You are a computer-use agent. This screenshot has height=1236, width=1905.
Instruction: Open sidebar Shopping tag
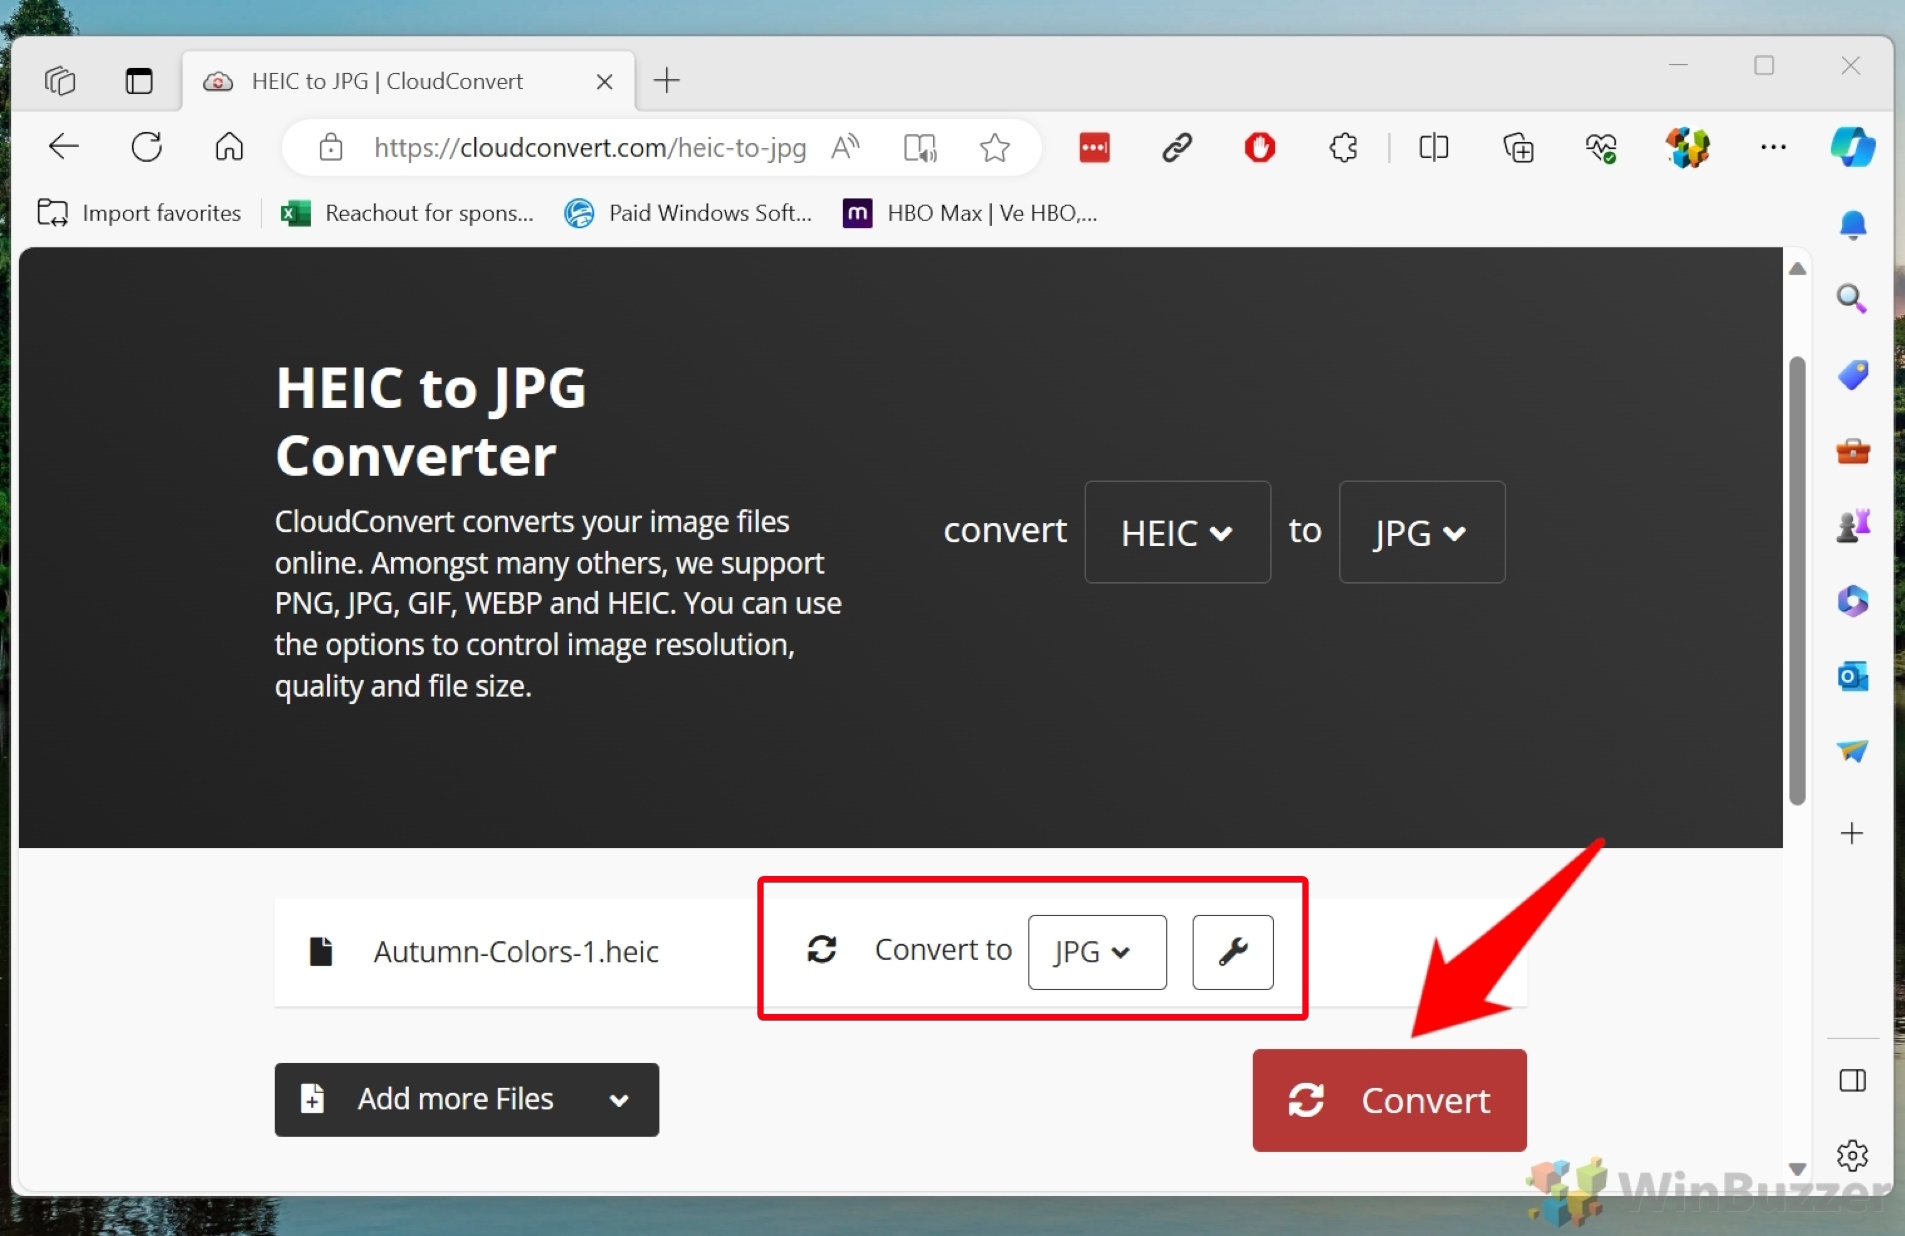[x=1853, y=375]
